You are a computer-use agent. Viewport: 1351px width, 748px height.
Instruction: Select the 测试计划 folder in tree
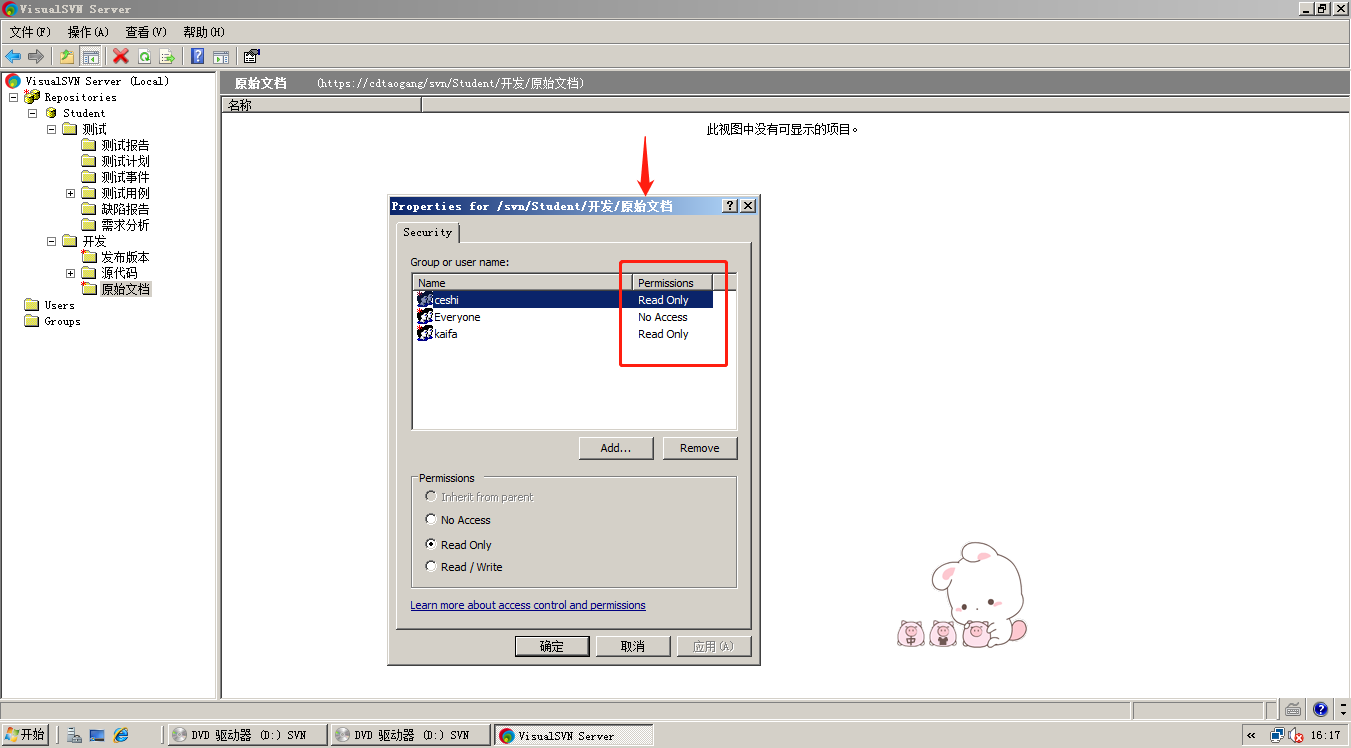tap(125, 161)
